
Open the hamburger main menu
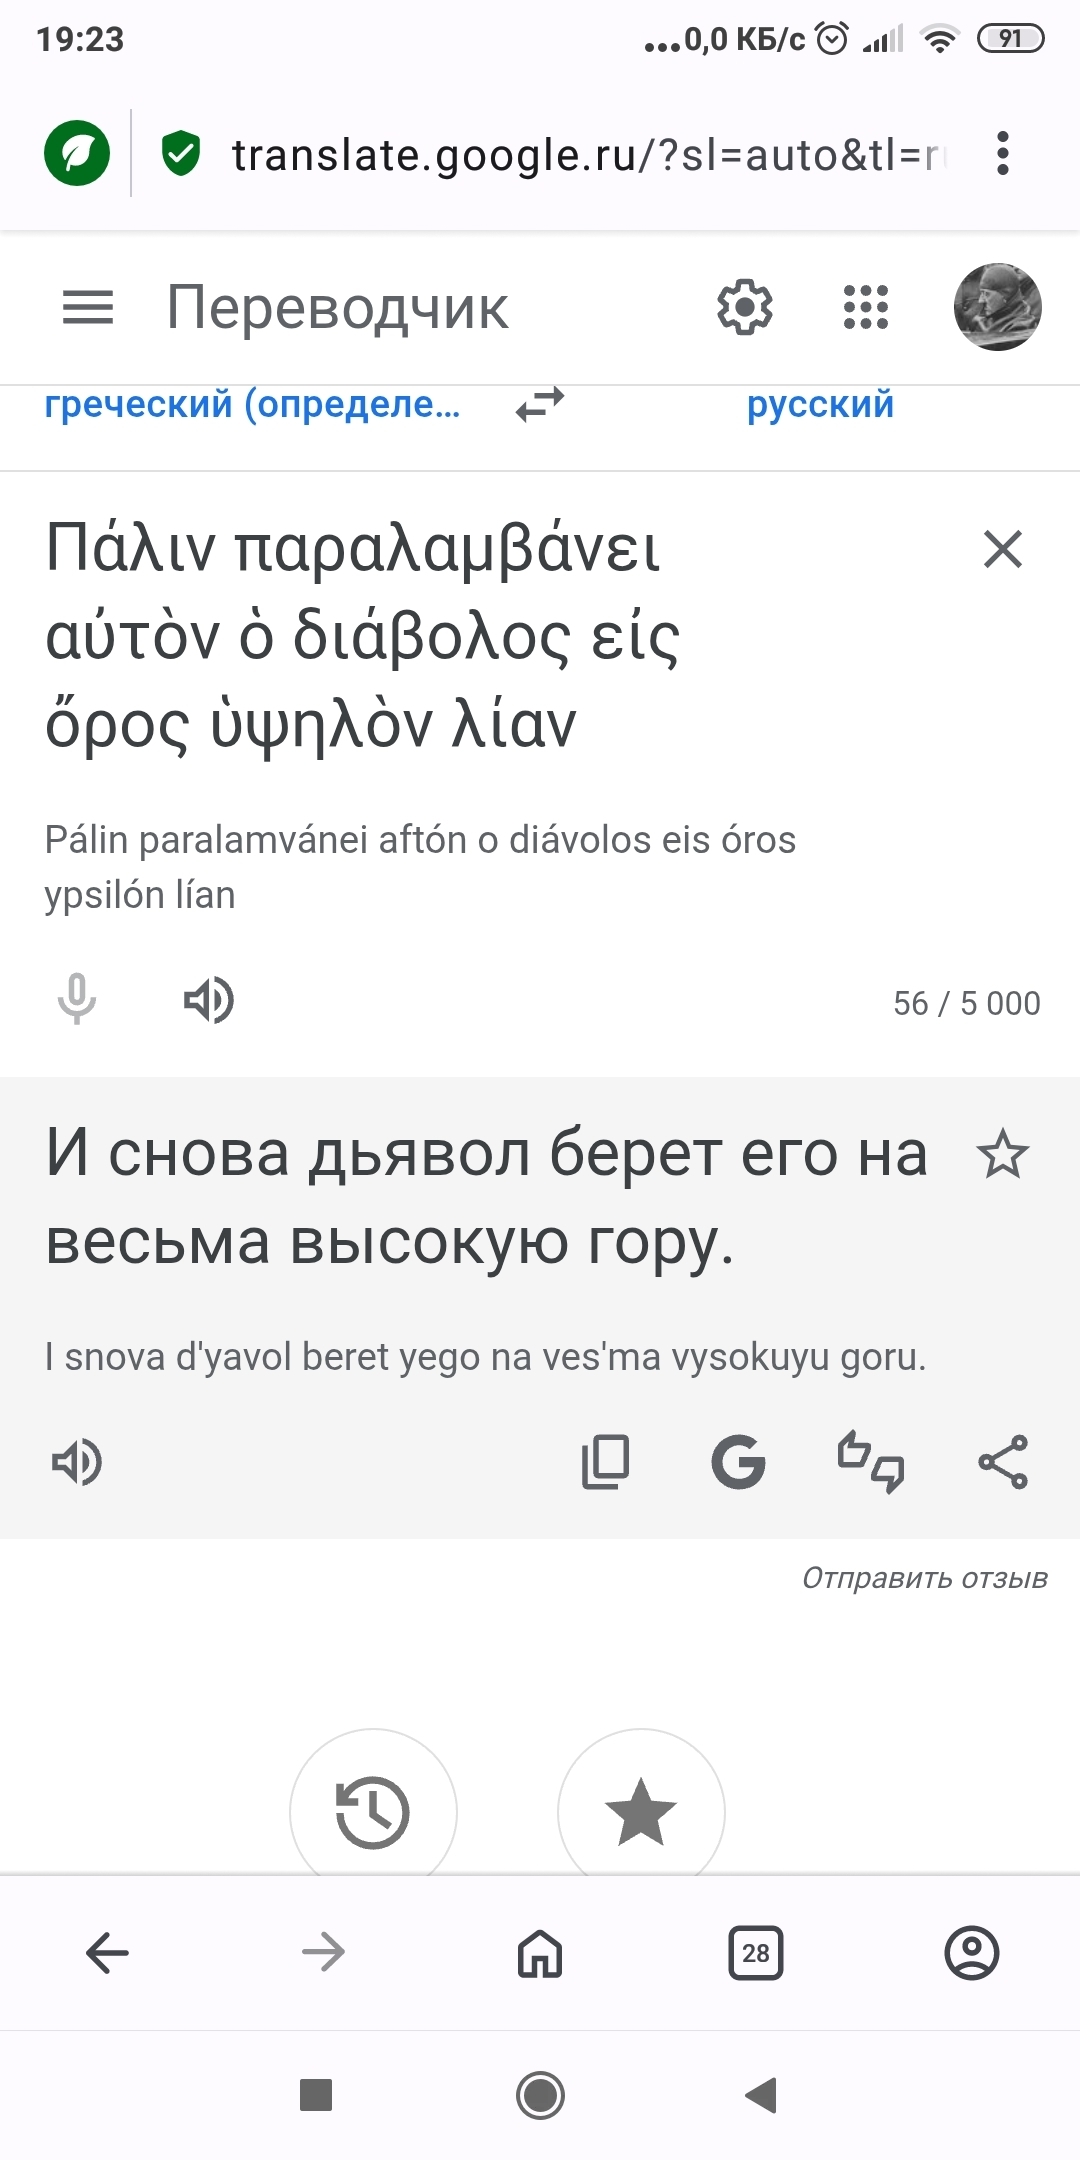[x=88, y=307]
